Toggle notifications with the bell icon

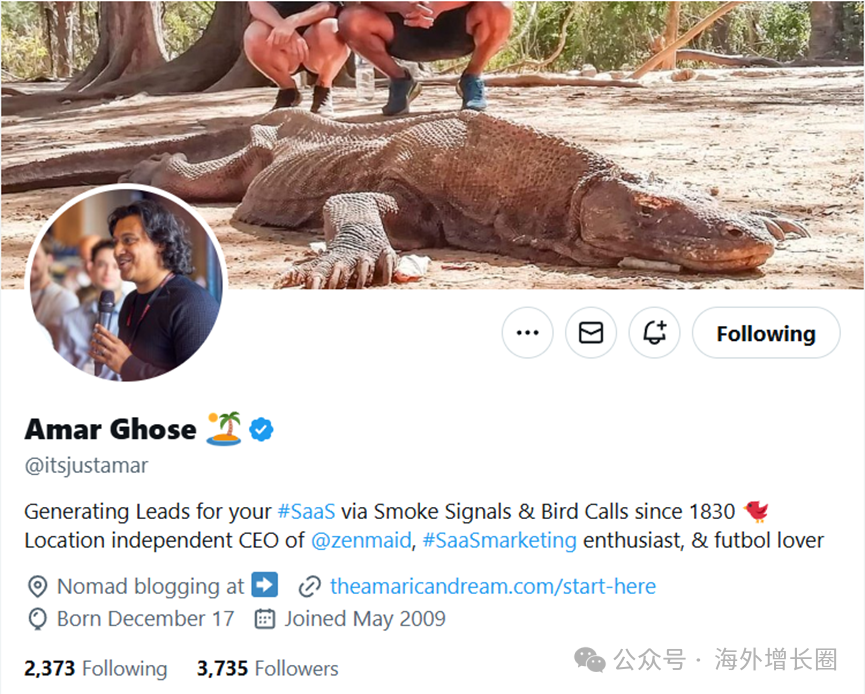(654, 333)
